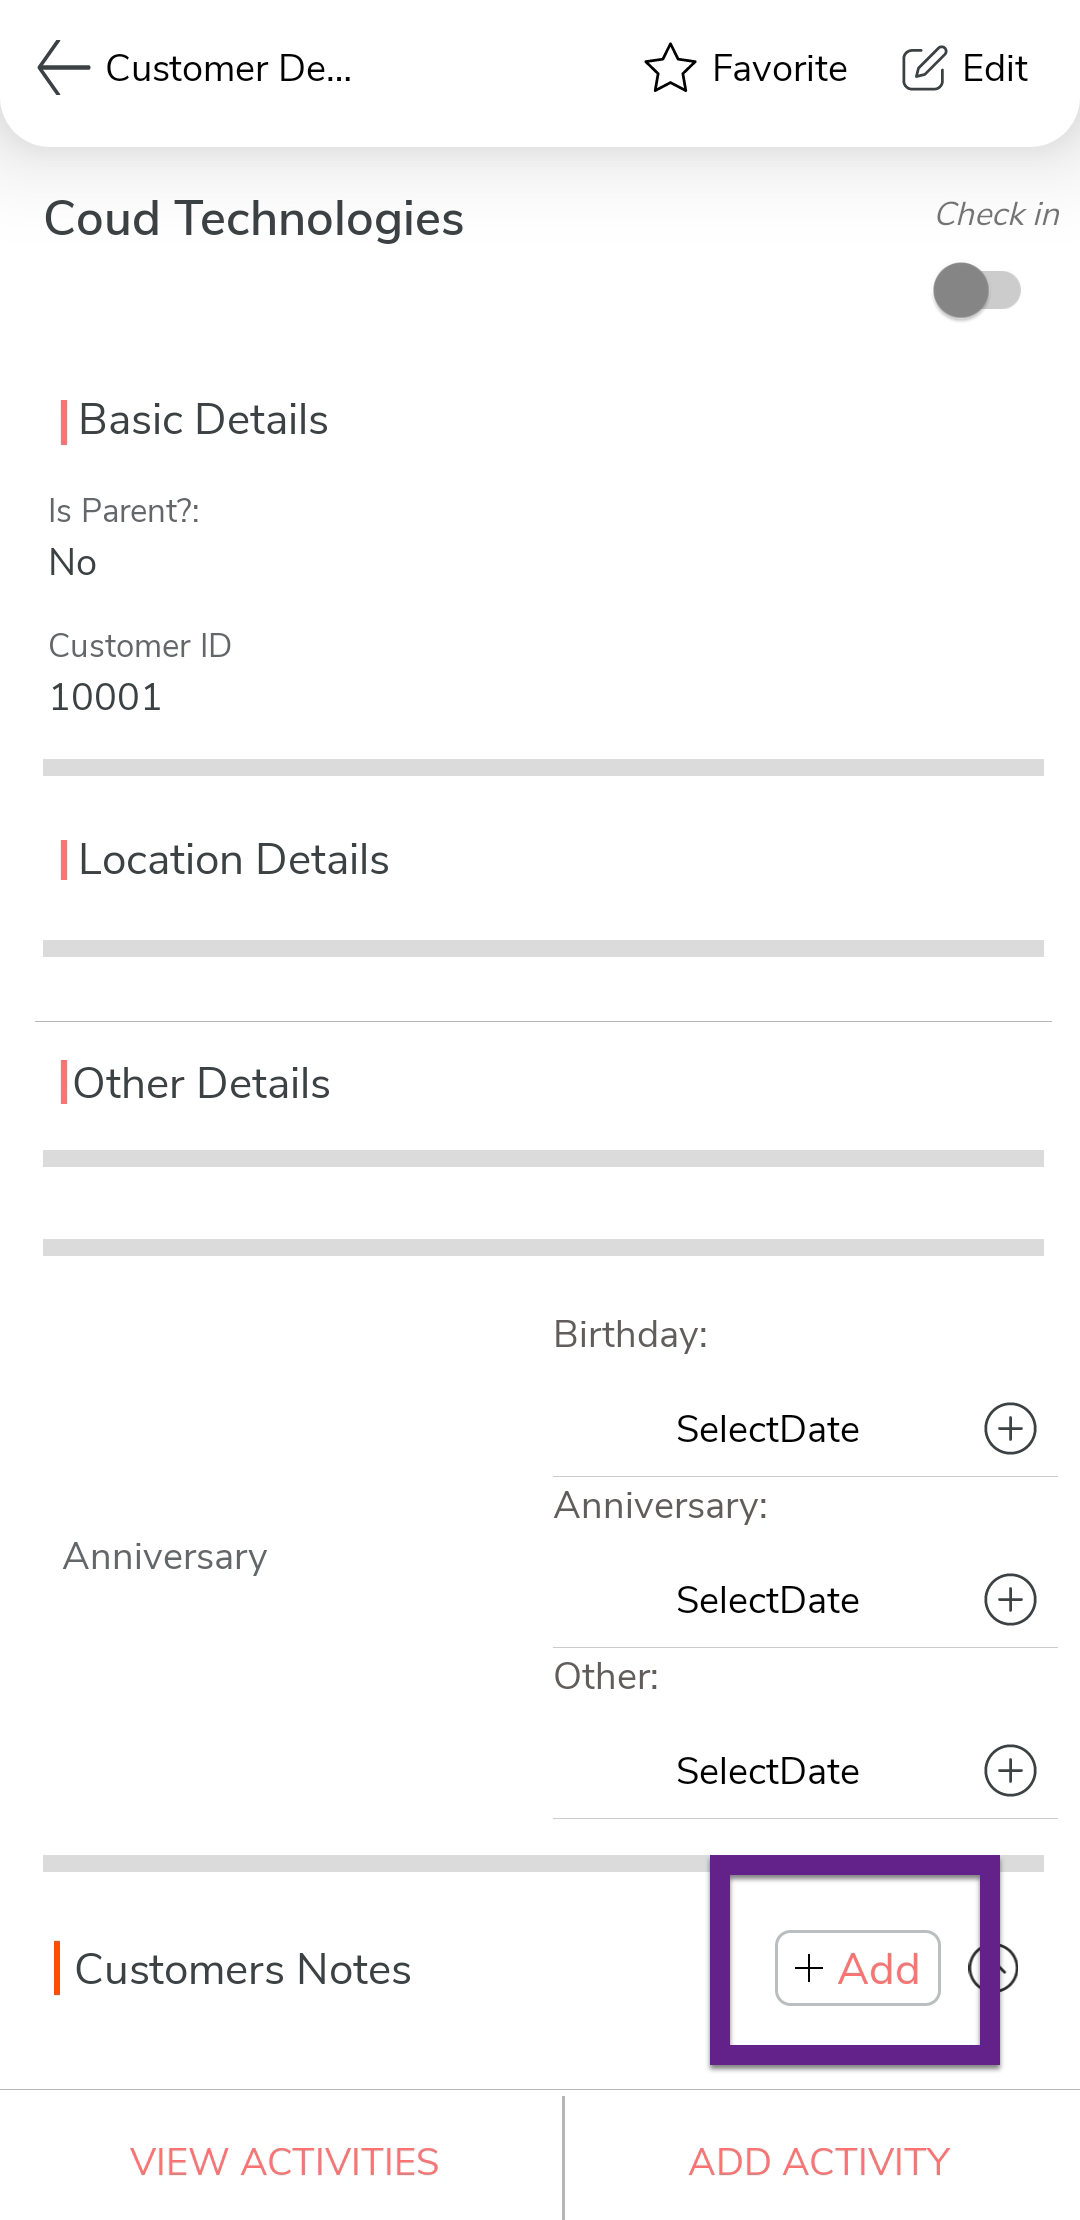1080x2220 pixels.
Task: Click plus icon next to Anniversary SelectDate
Action: pos(1010,1599)
